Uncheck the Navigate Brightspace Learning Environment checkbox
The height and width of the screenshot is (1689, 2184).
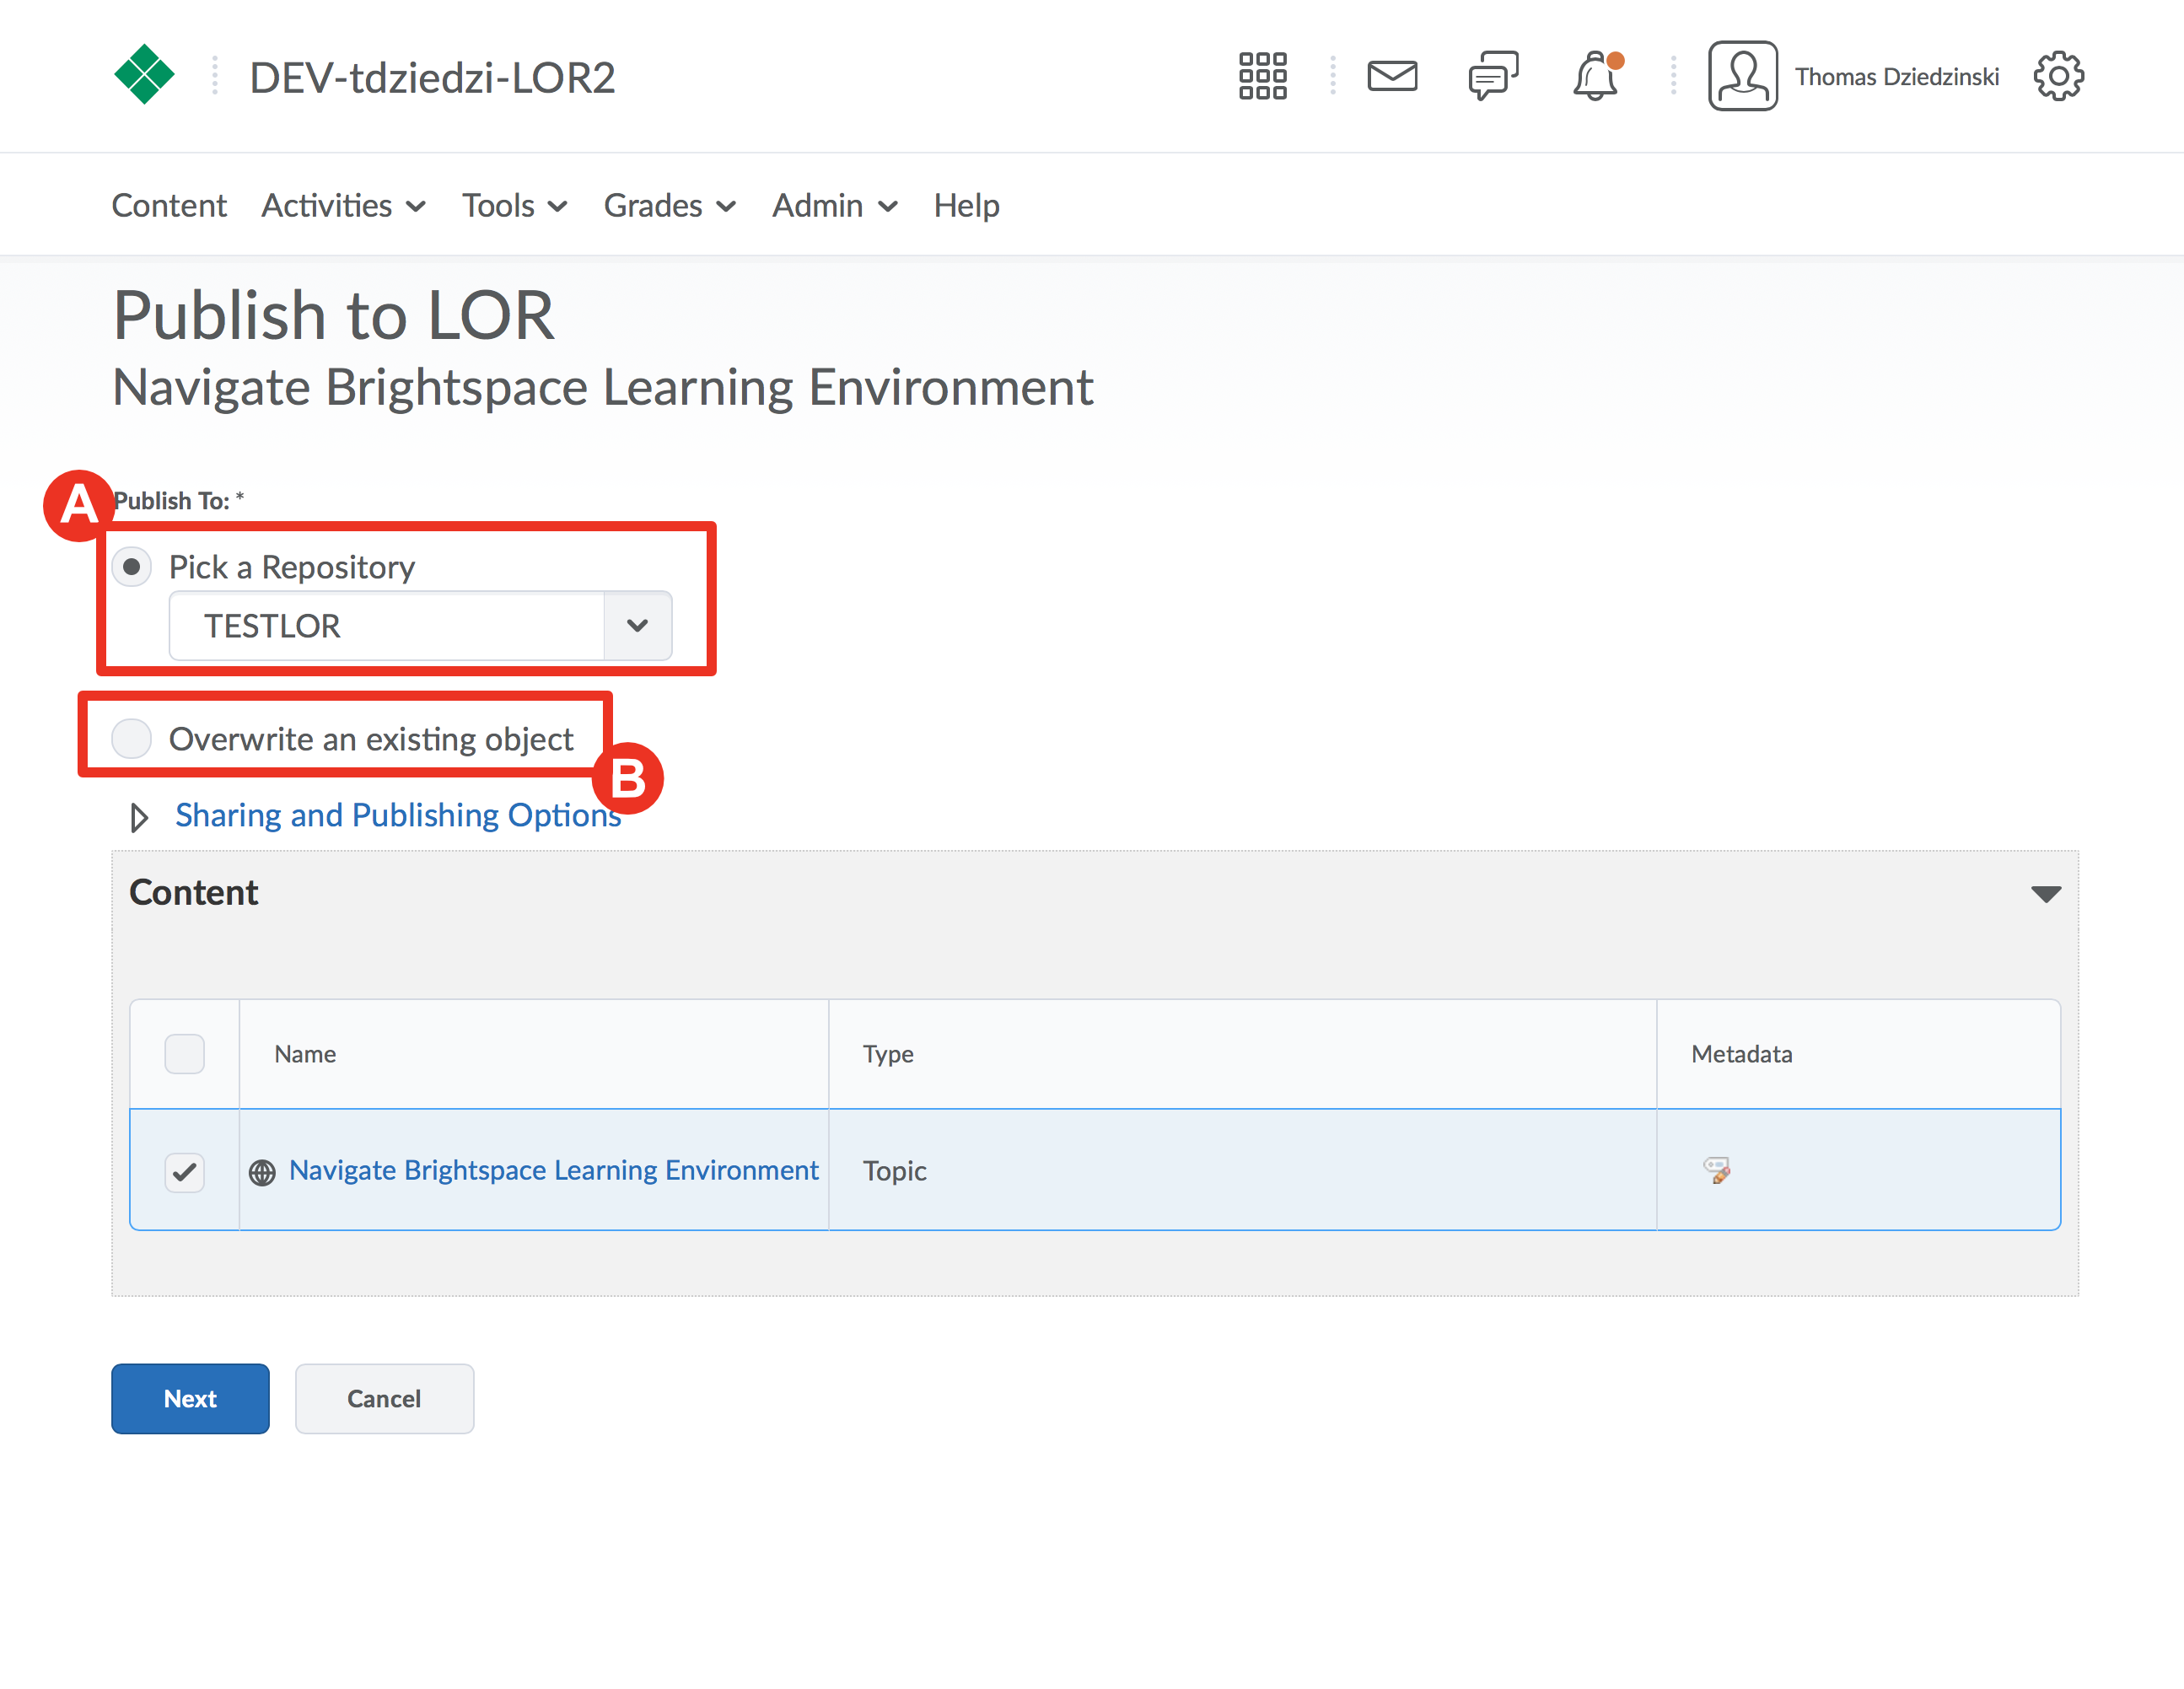coord(185,1171)
